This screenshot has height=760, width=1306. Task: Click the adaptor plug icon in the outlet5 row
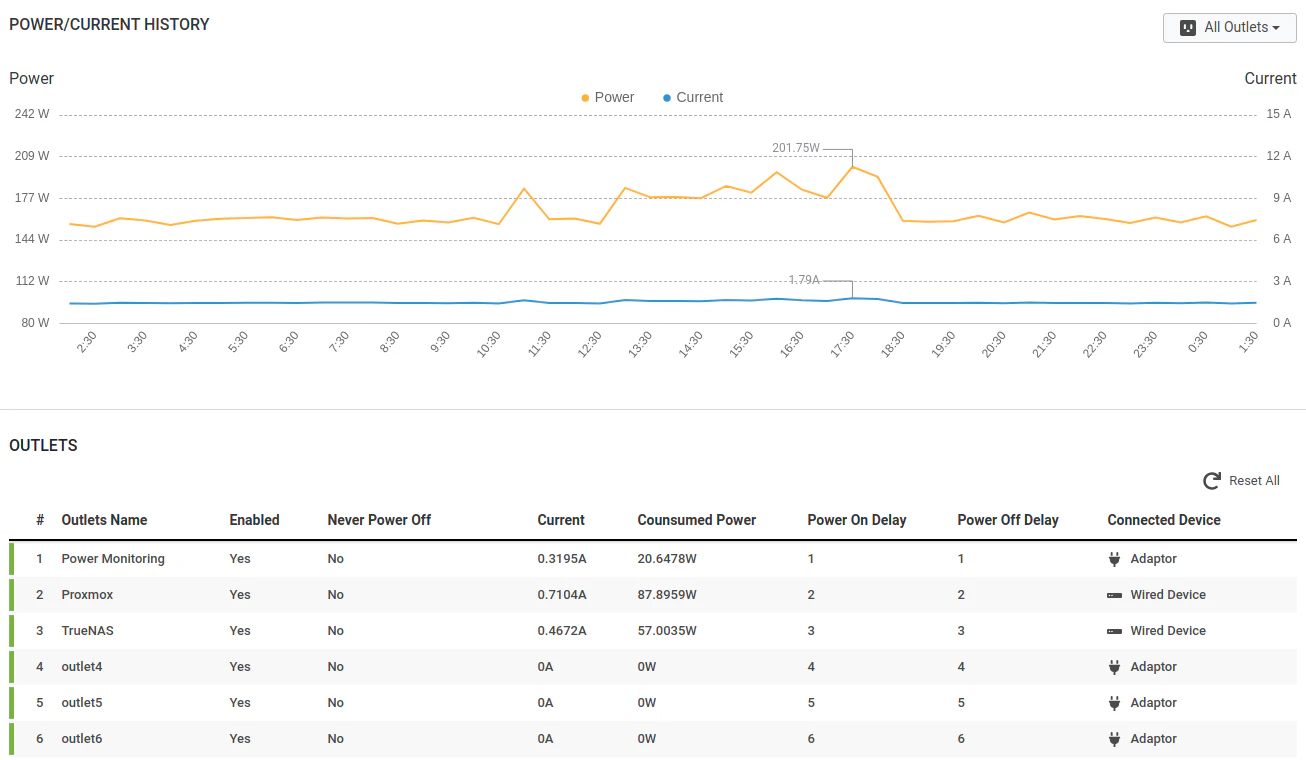(x=1114, y=703)
